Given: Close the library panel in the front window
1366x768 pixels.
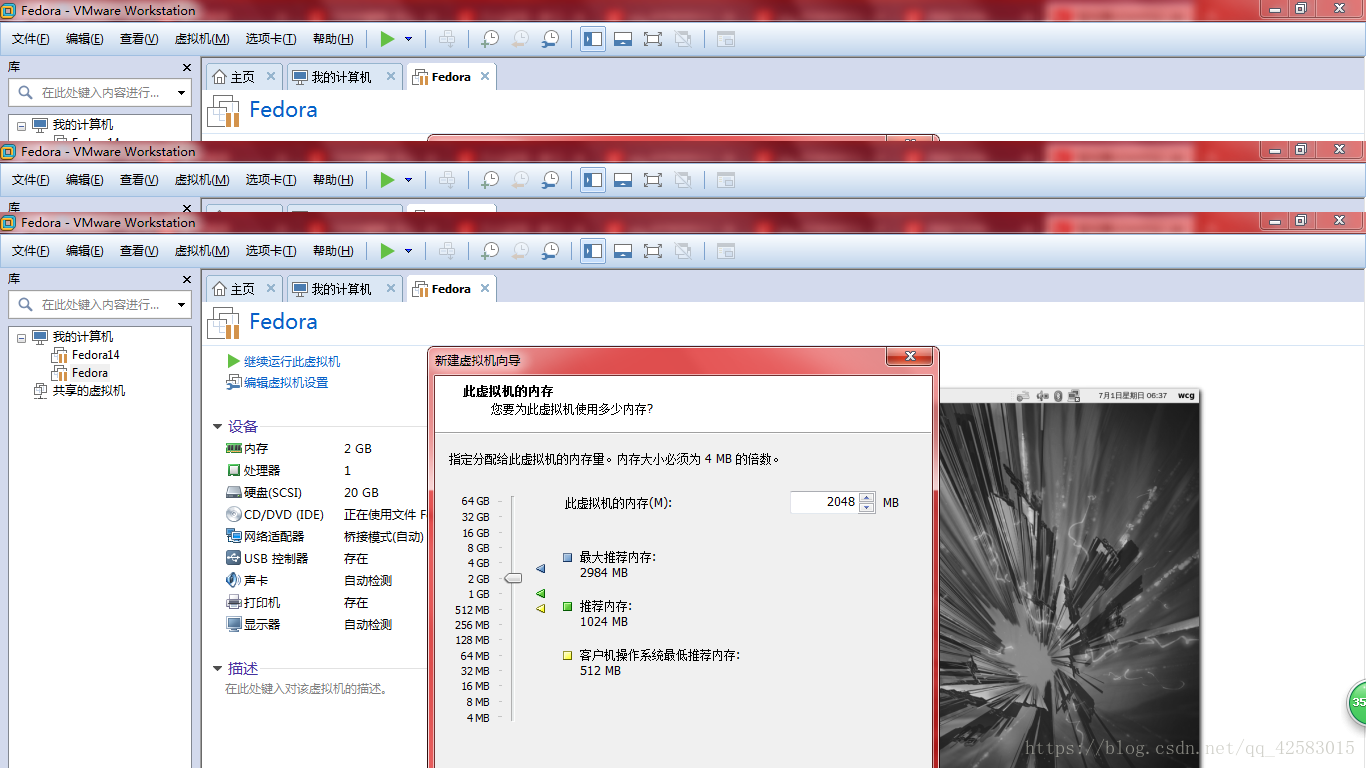Looking at the screenshot, I should pos(186,279).
